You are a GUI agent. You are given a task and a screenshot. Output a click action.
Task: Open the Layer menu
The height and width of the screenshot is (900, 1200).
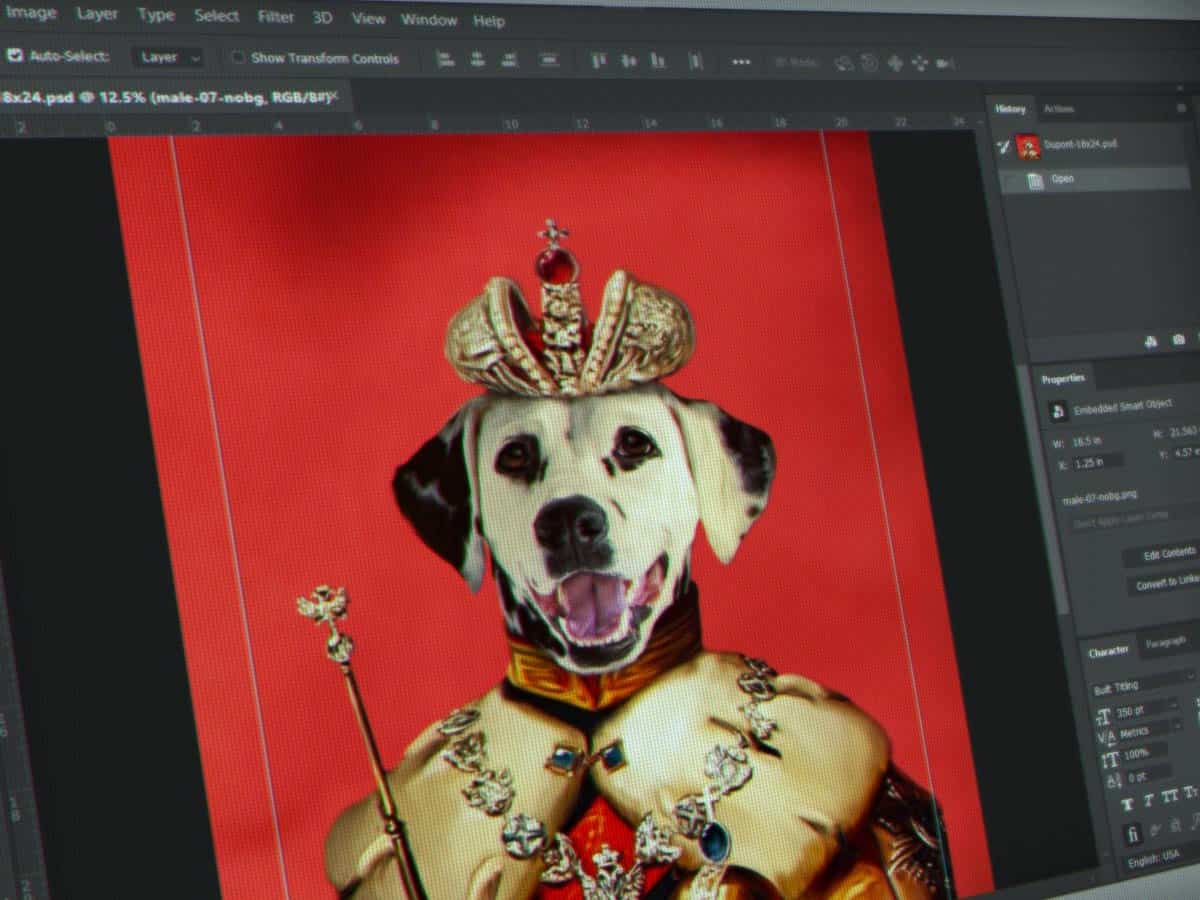click(x=97, y=15)
